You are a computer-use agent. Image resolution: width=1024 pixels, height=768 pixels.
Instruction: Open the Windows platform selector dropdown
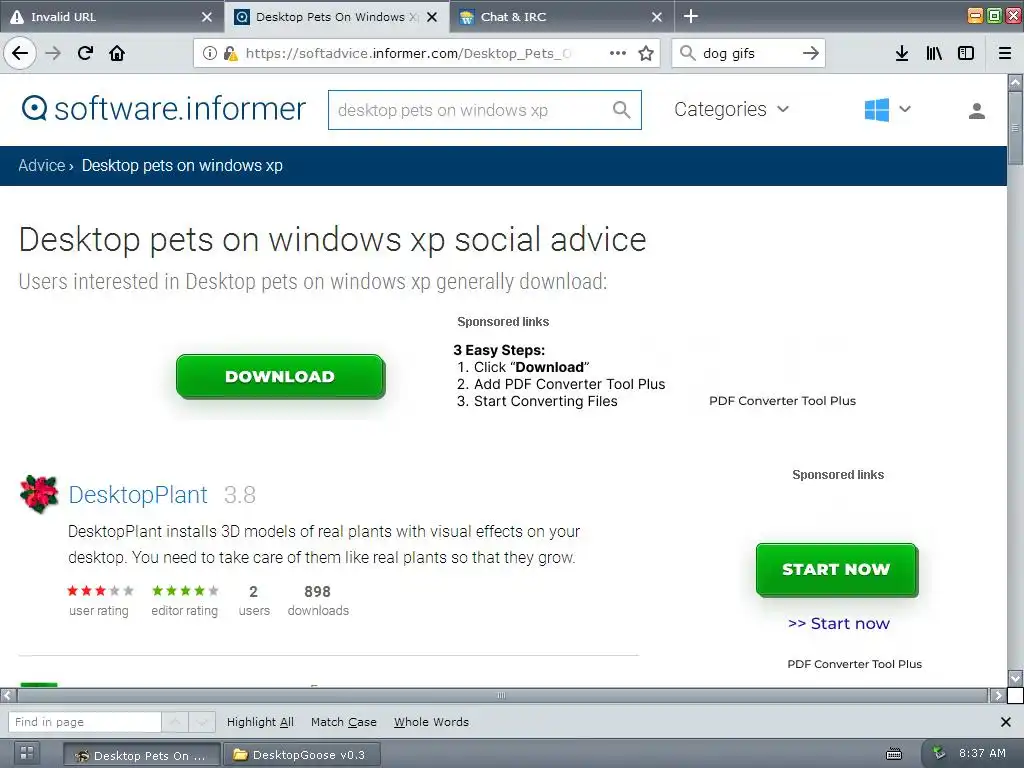click(x=887, y=110)
